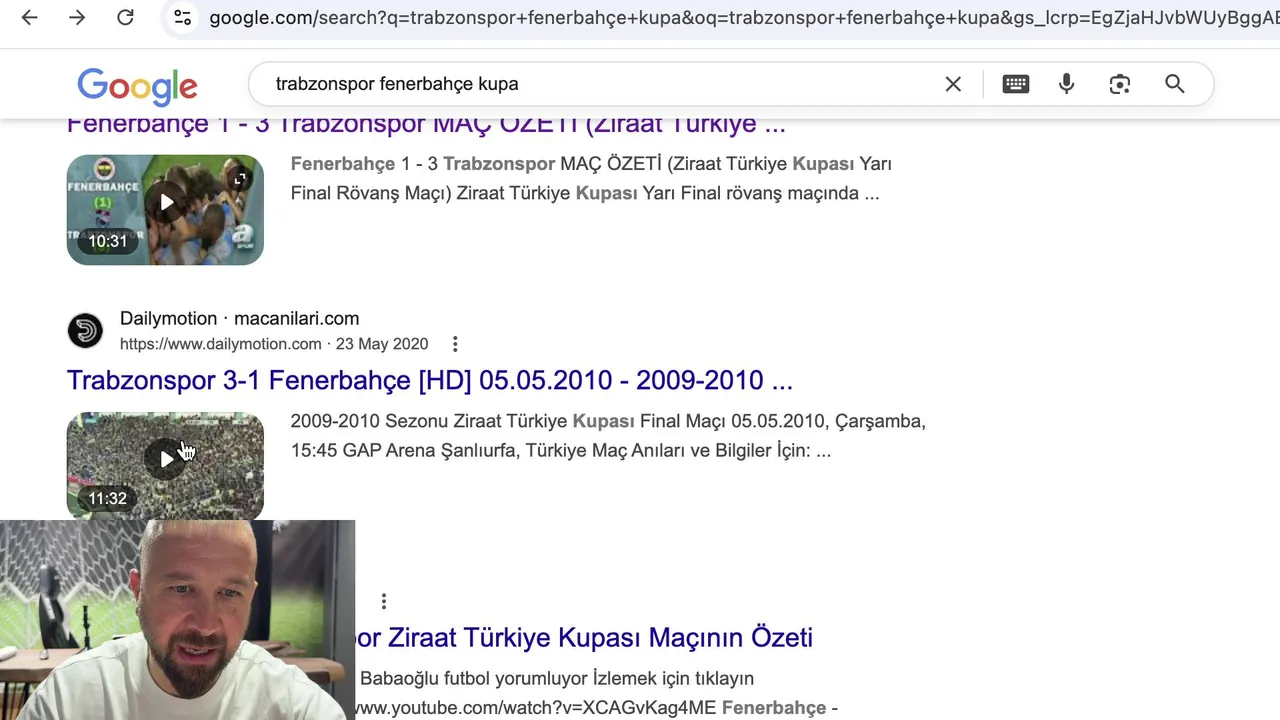Expand the preview icon on 10:31 thumbnail
Screen dimensions: 1280x720
240,179
